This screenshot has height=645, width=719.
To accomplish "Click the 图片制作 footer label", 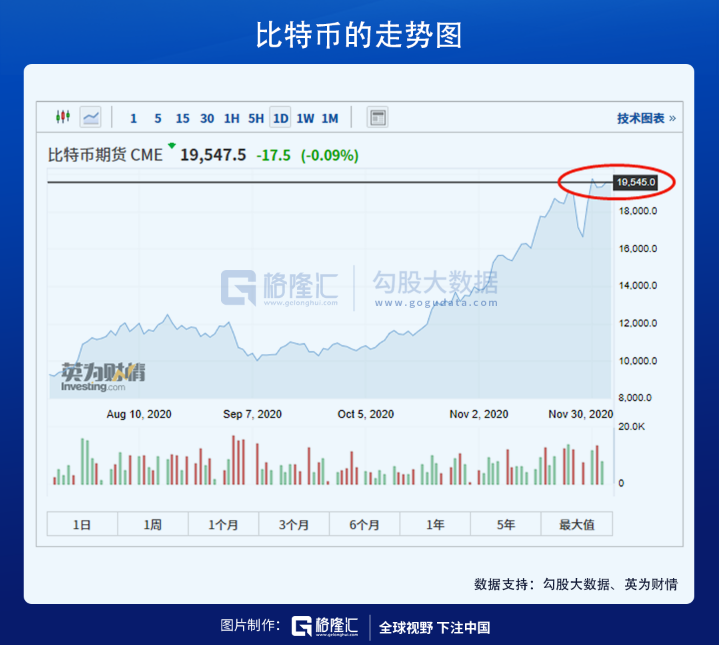I will [x=250, y=625].
